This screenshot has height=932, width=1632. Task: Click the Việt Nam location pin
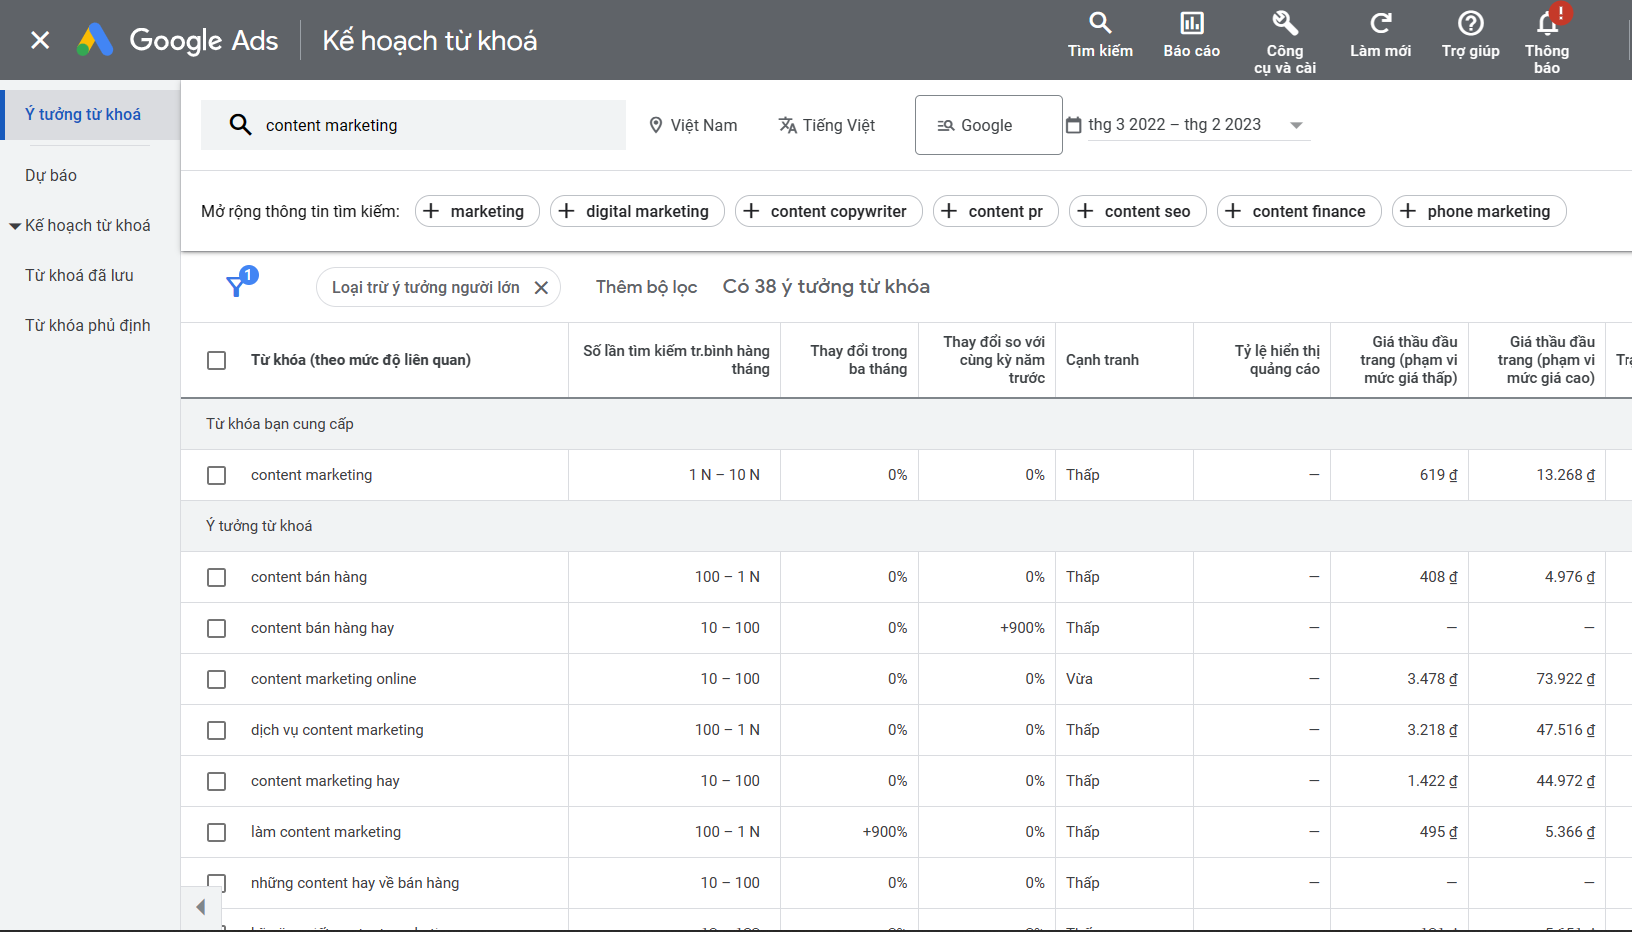[656, 125]
